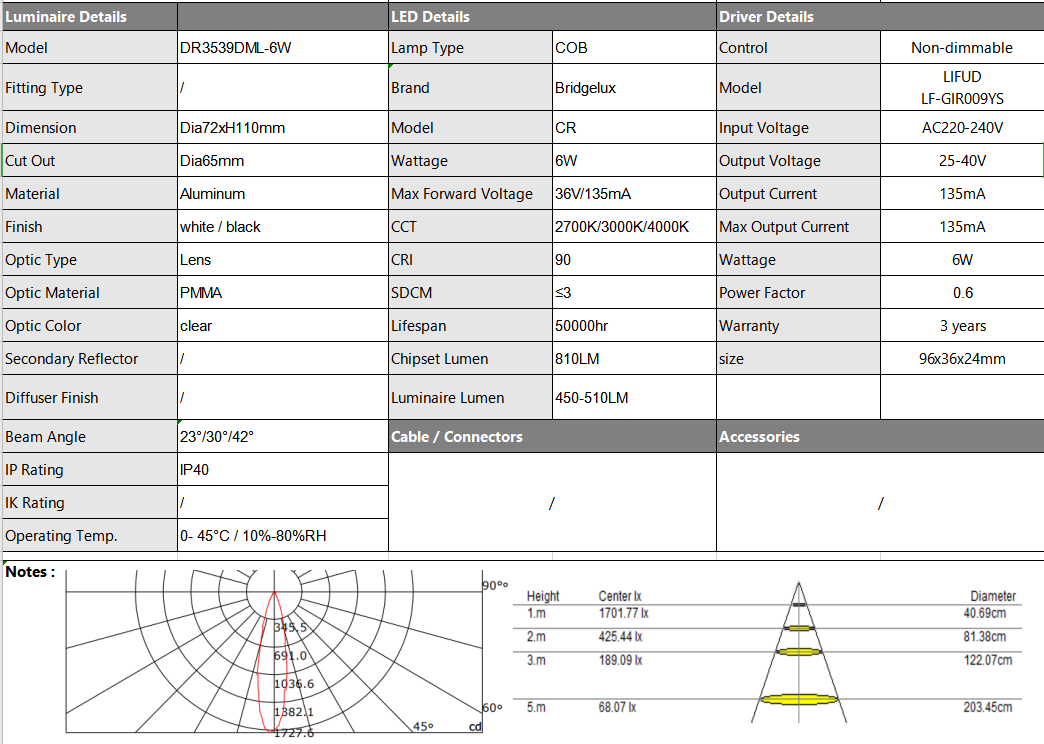
Task: Click the Output Current label cell
Action: (798, 194)
